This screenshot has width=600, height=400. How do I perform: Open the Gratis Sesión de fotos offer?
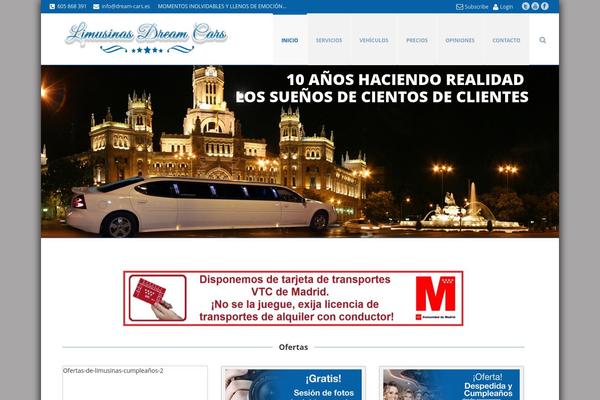pyautogui.click(x=293, y=383)
